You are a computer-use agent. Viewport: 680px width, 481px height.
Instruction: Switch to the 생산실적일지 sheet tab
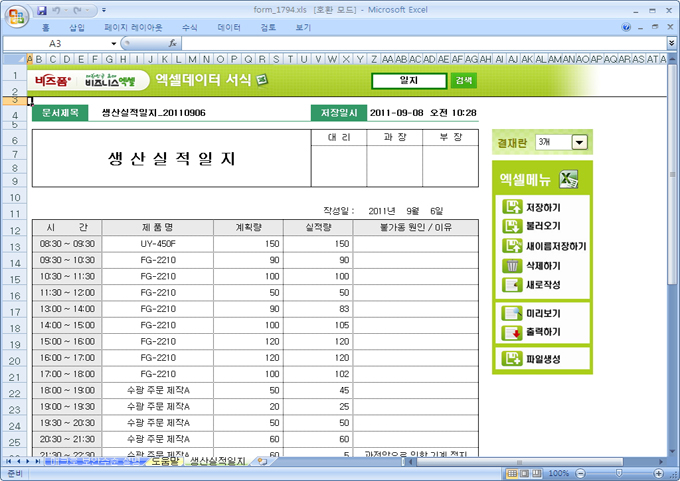tap(217, 461)
